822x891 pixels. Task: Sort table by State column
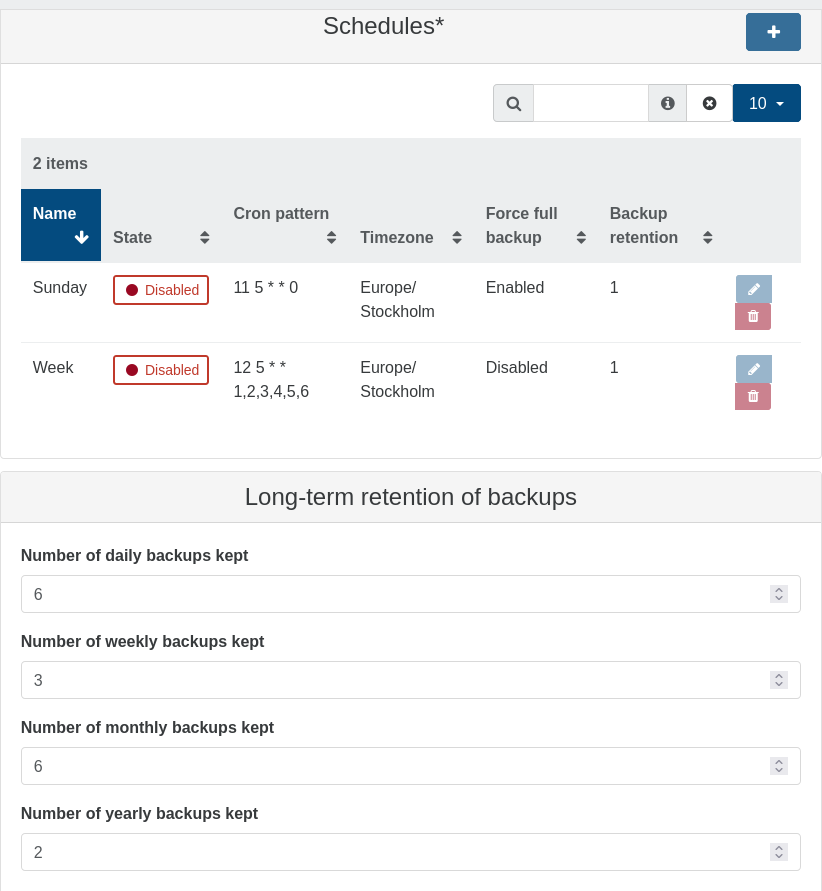point(160,237)
